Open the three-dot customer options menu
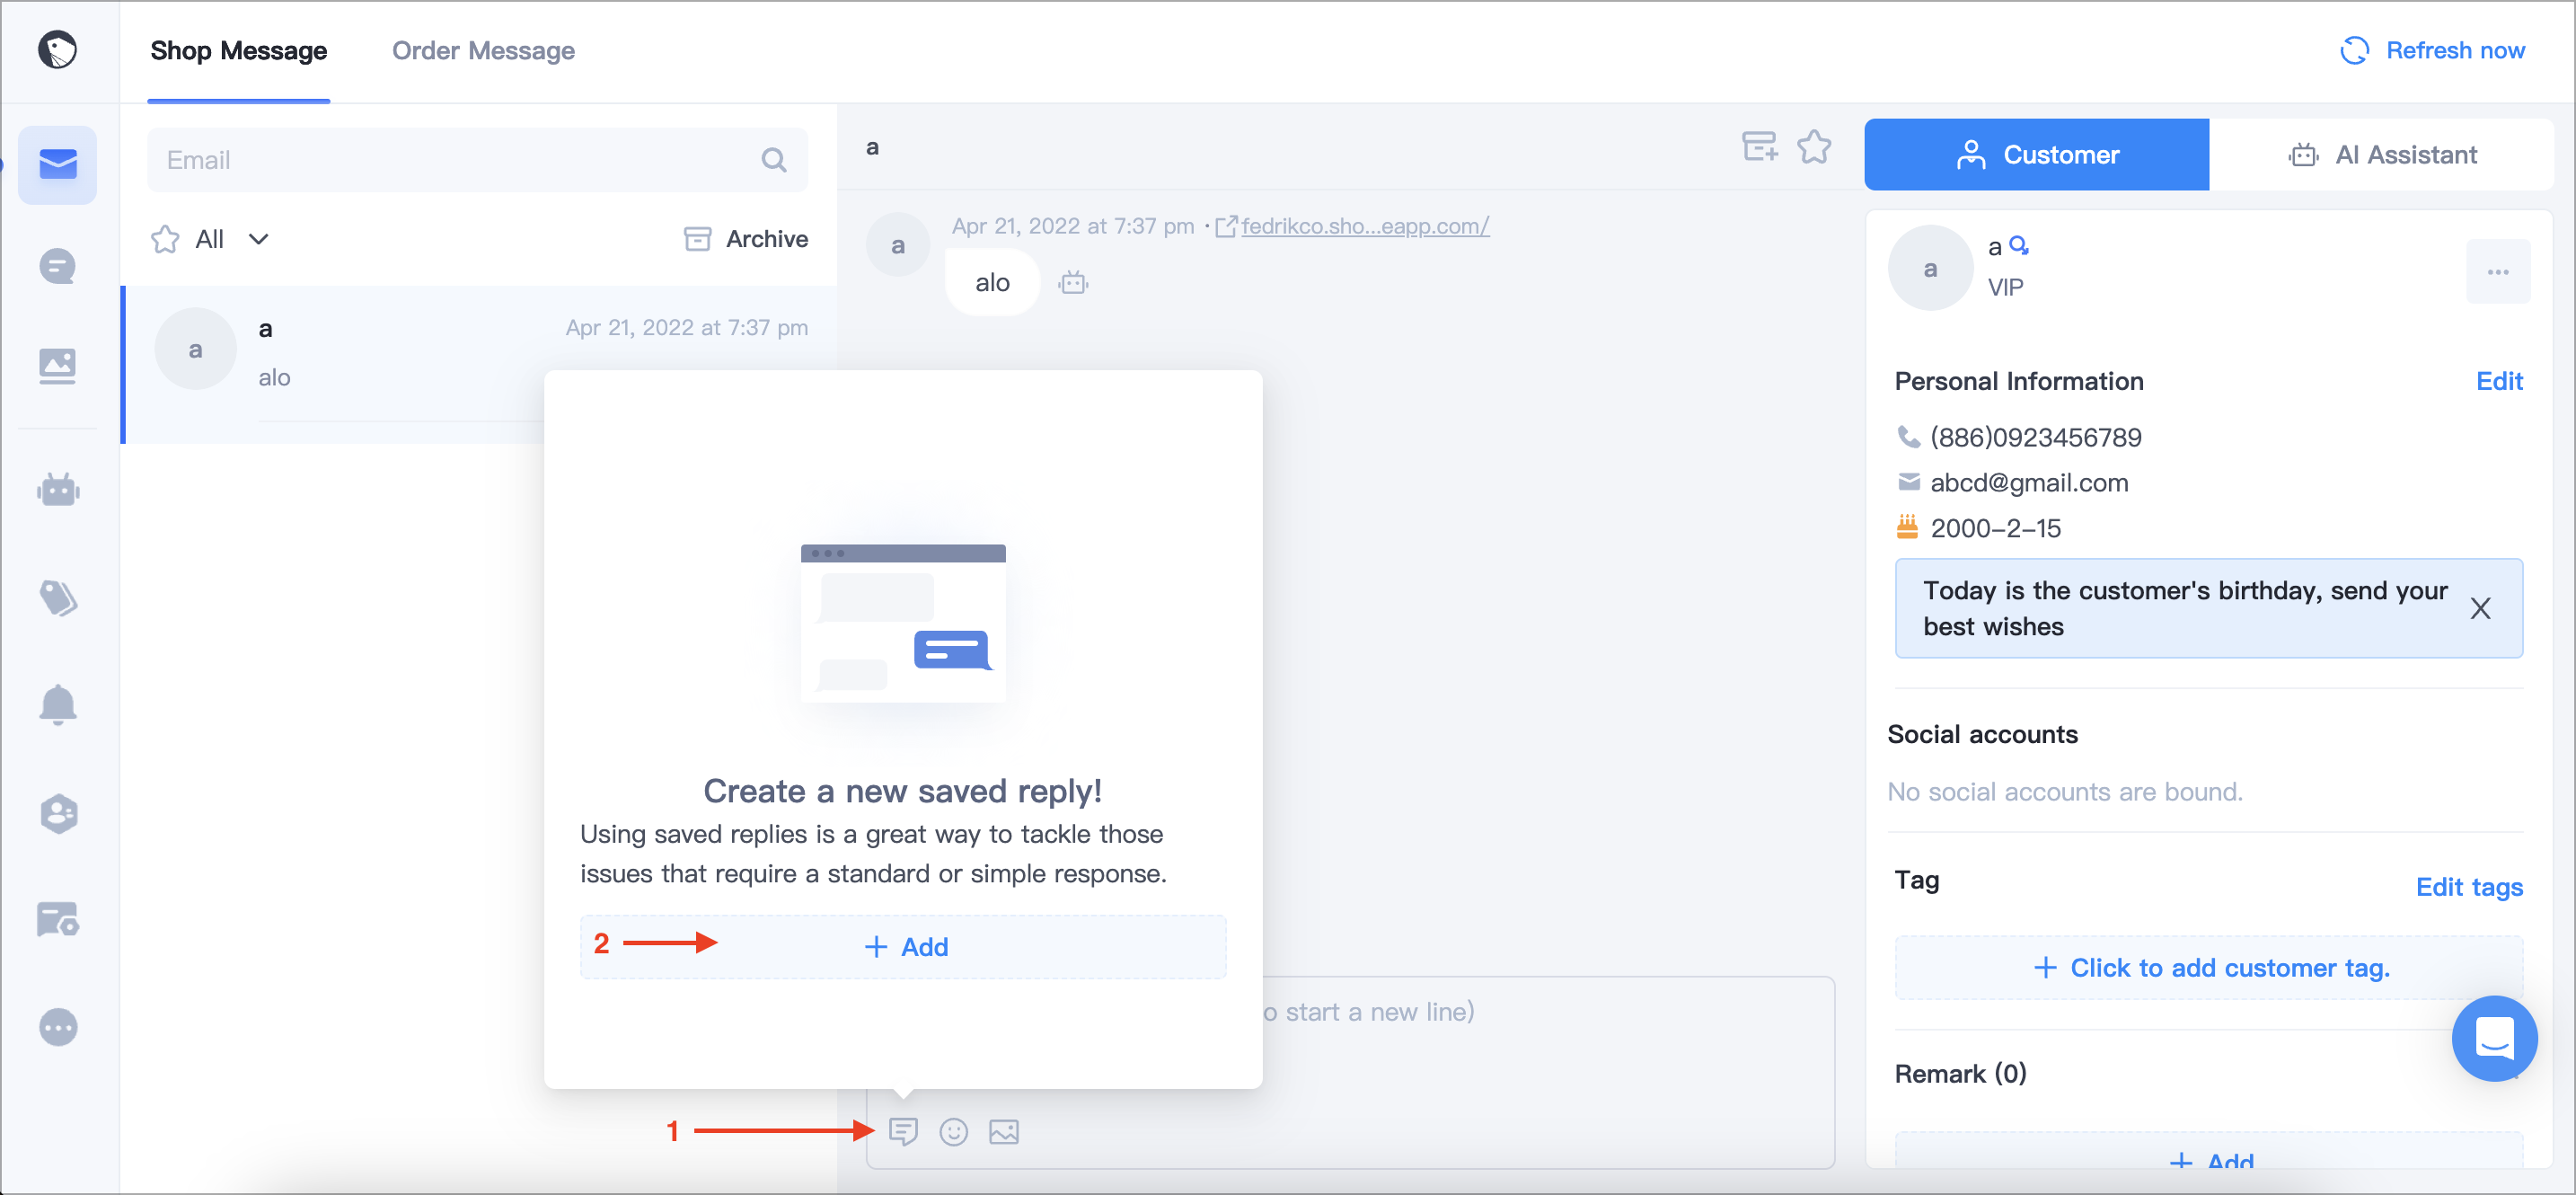The image size is (2576, 1195). 2498,272
